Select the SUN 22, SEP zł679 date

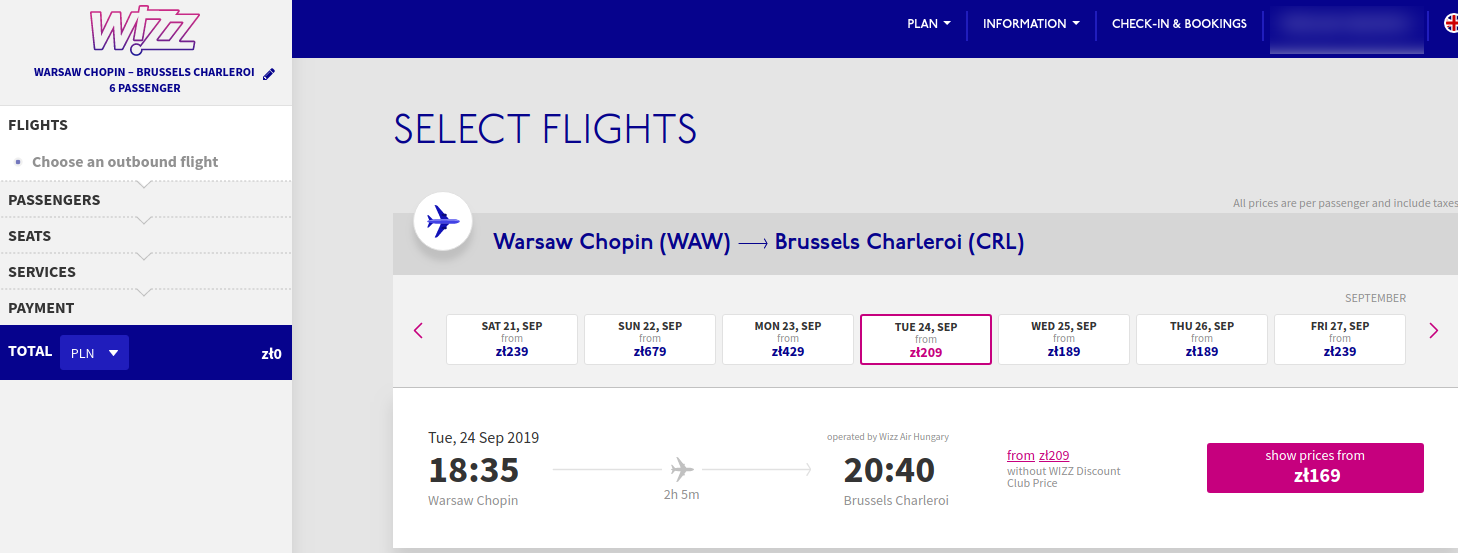[650, 339]
